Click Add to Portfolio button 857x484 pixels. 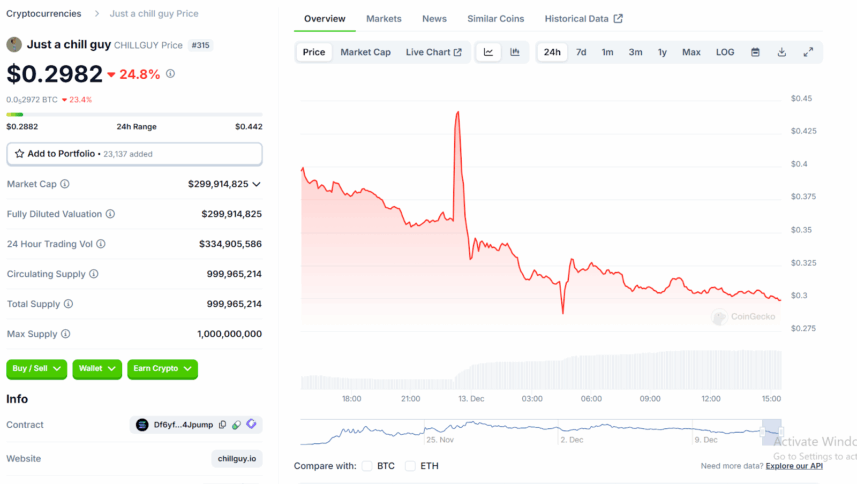pos(134,154)
